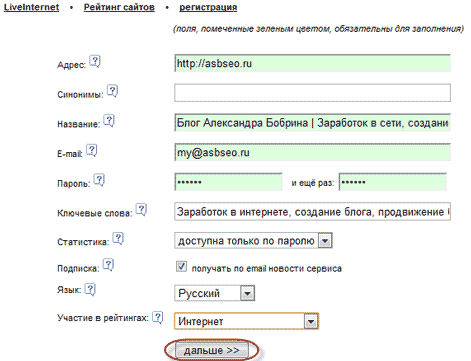This screenshot has height=361, width=471.
Task: Focus the password repeat field after и ещё раз
Action: (x=393, y=182)
